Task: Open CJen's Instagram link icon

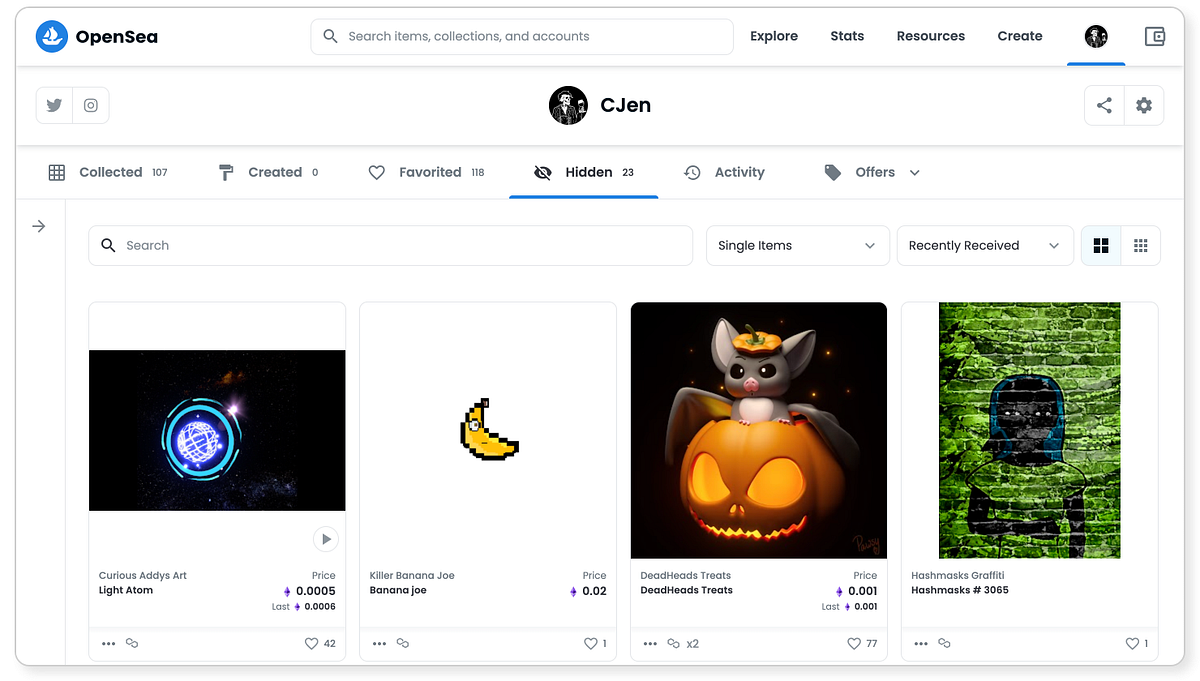Action: pyautogui.click(x=91, y=105)
